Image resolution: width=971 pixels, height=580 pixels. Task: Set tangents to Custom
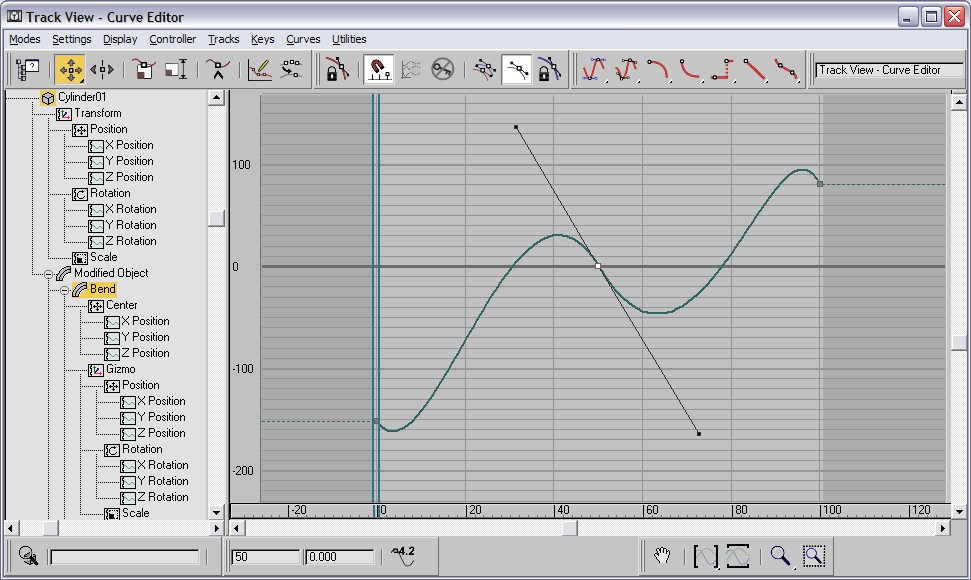626,69
